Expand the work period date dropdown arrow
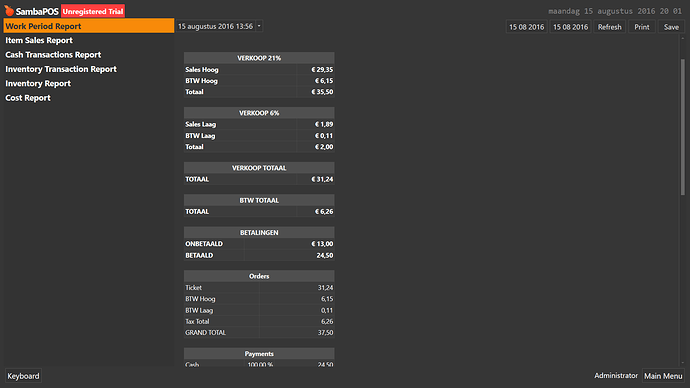Image resolution: width=690 pixels, height=388 pixels. tap(259, 26)
